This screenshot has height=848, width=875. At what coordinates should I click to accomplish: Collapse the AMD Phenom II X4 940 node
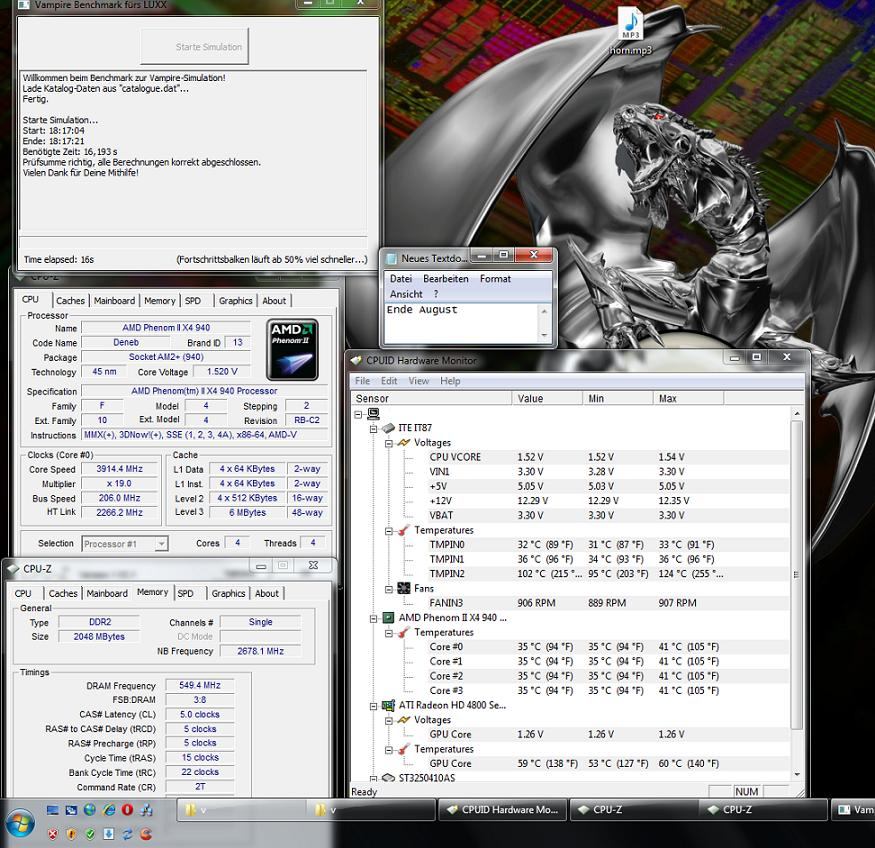point(374,618)
